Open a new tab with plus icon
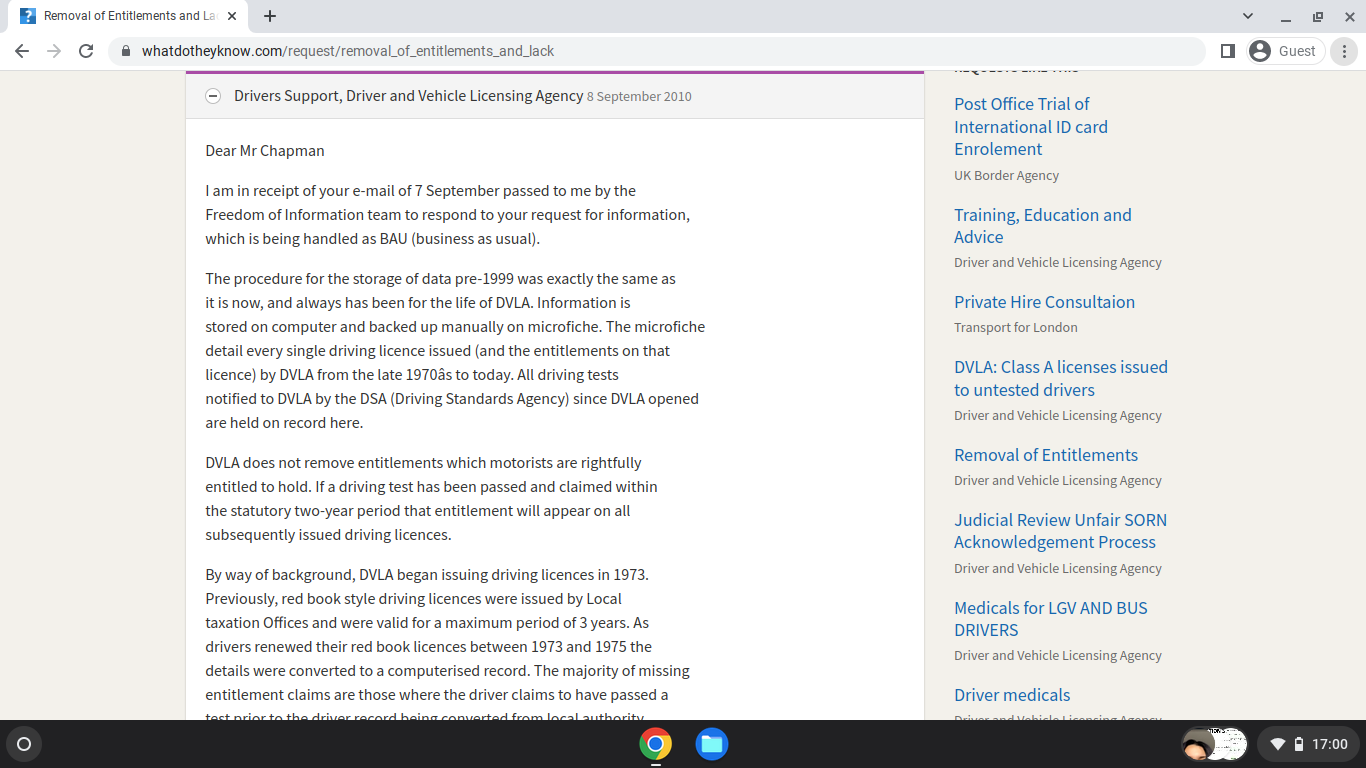 pyautogui.click(x=270, y=16)
